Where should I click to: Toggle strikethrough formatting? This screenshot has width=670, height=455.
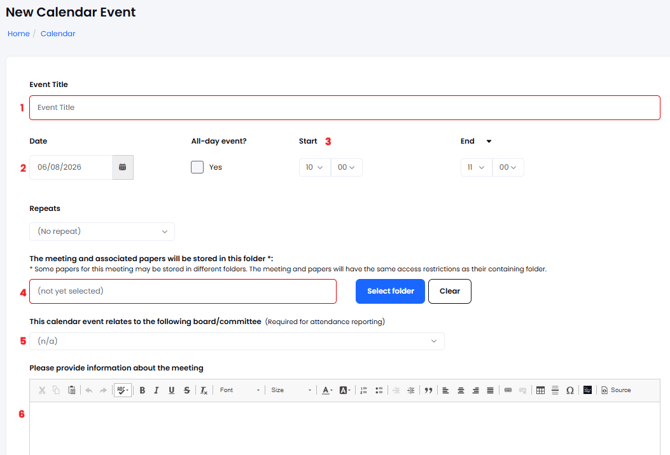(187, 390)
